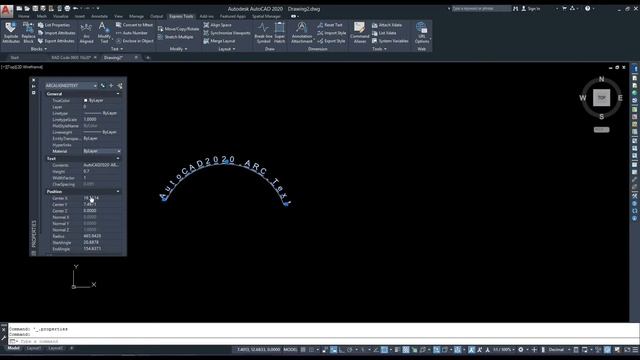Image resolution: width=640 pixels, height=360 pixels.
Task: Click Quick Select icon in Properties palette
Action: click(x=120, y=86)
